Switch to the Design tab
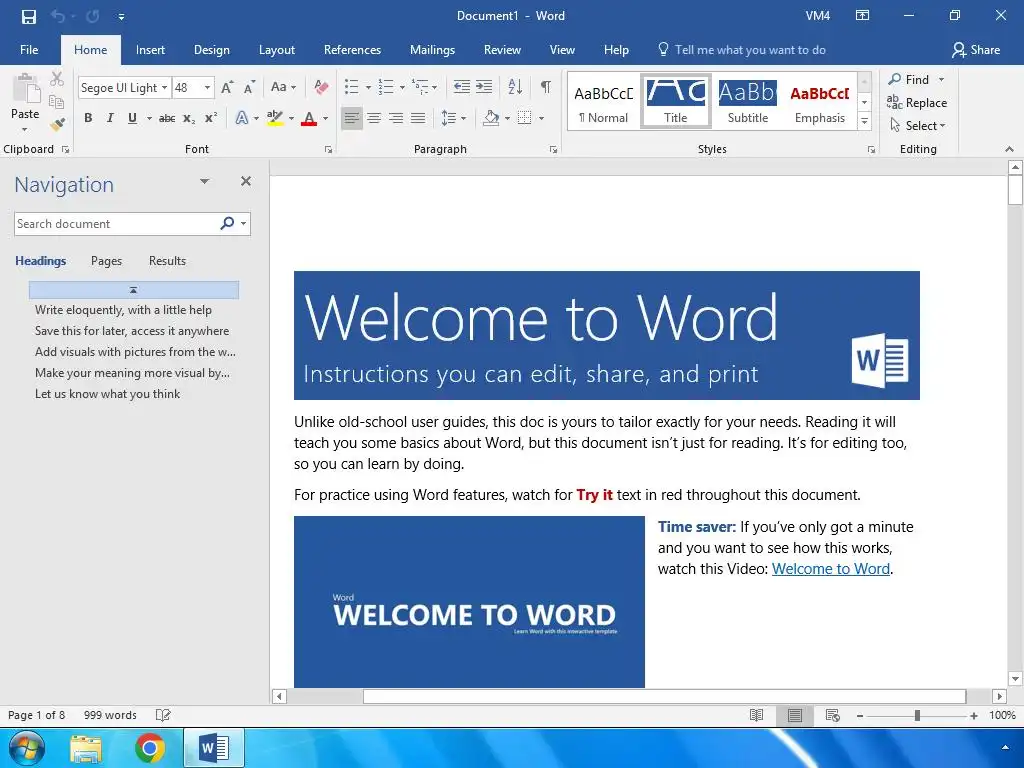 [x=212, y=50]
